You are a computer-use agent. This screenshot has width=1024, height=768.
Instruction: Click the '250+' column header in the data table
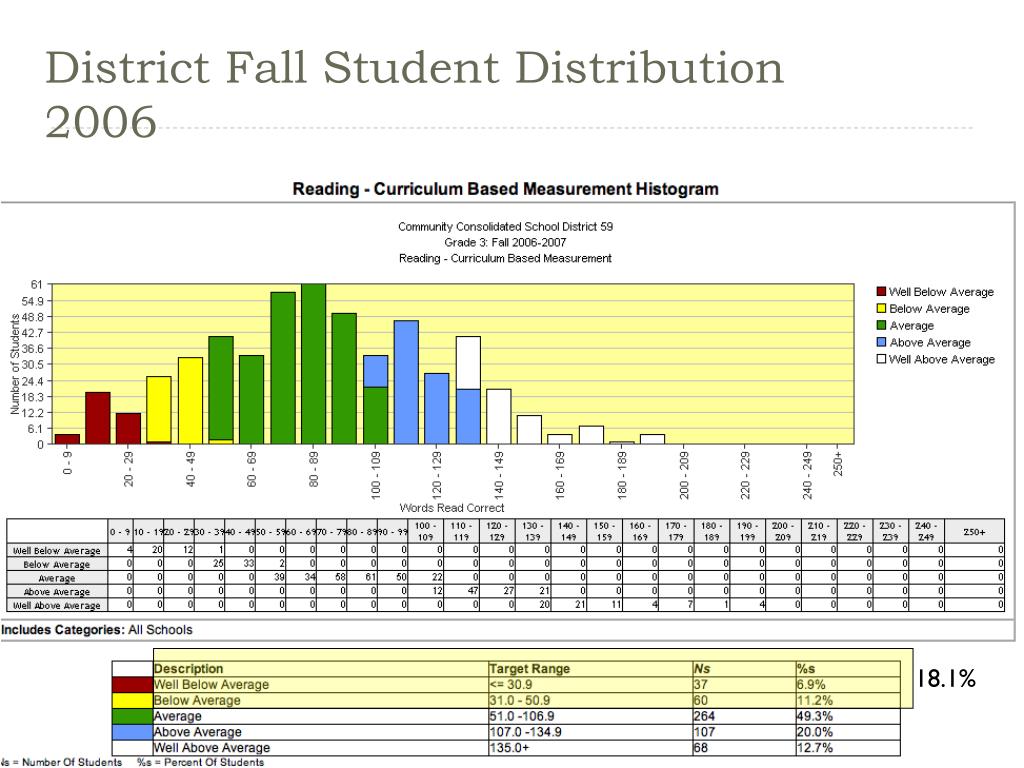pos(974,532)
